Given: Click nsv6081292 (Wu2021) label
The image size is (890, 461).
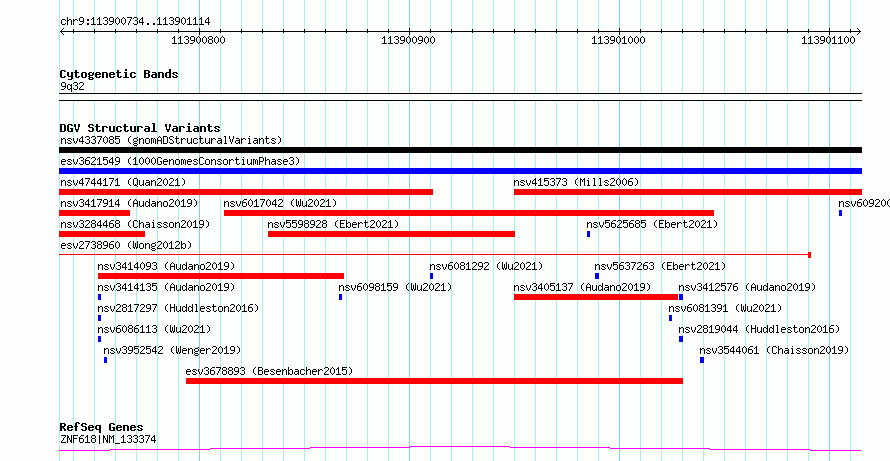Looking at the screenshot, I should click(486, 266).
